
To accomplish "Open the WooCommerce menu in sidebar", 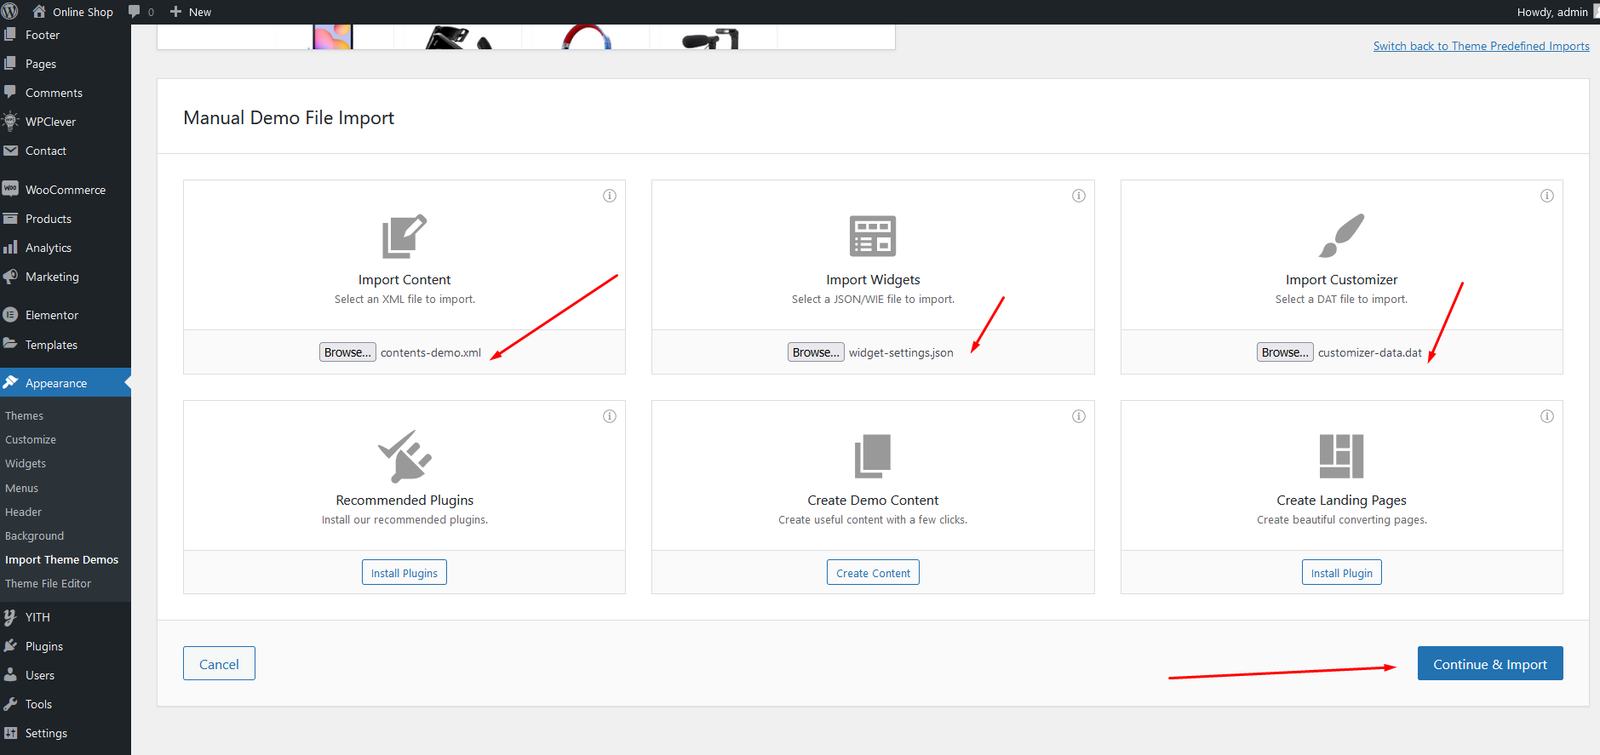I will coord(65,190).
